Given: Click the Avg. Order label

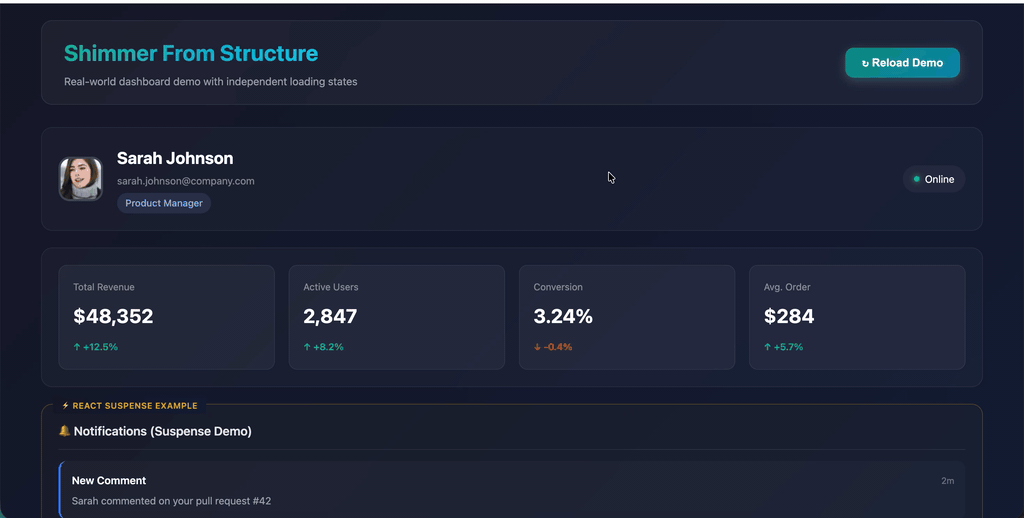Looking at the screenshot, I should 787,287.
